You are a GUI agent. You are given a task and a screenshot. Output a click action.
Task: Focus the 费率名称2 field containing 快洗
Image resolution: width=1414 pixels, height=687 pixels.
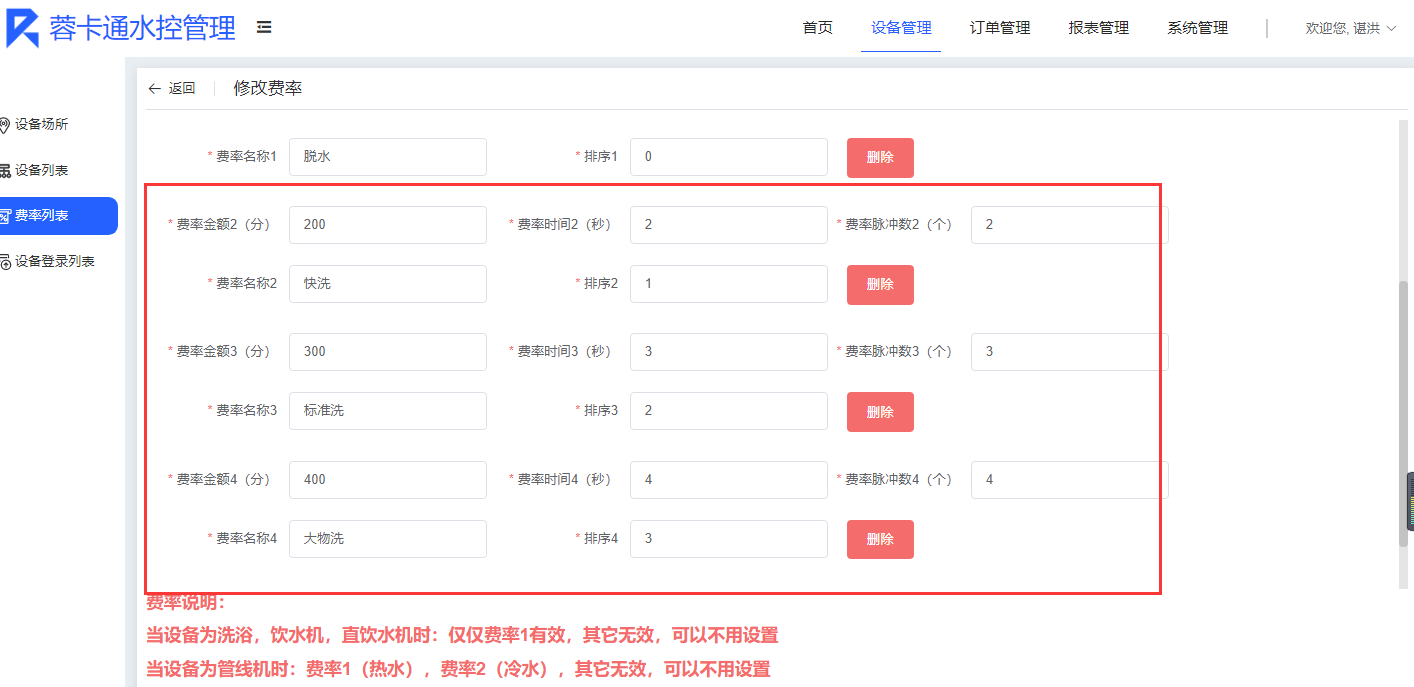coord(387,284)
